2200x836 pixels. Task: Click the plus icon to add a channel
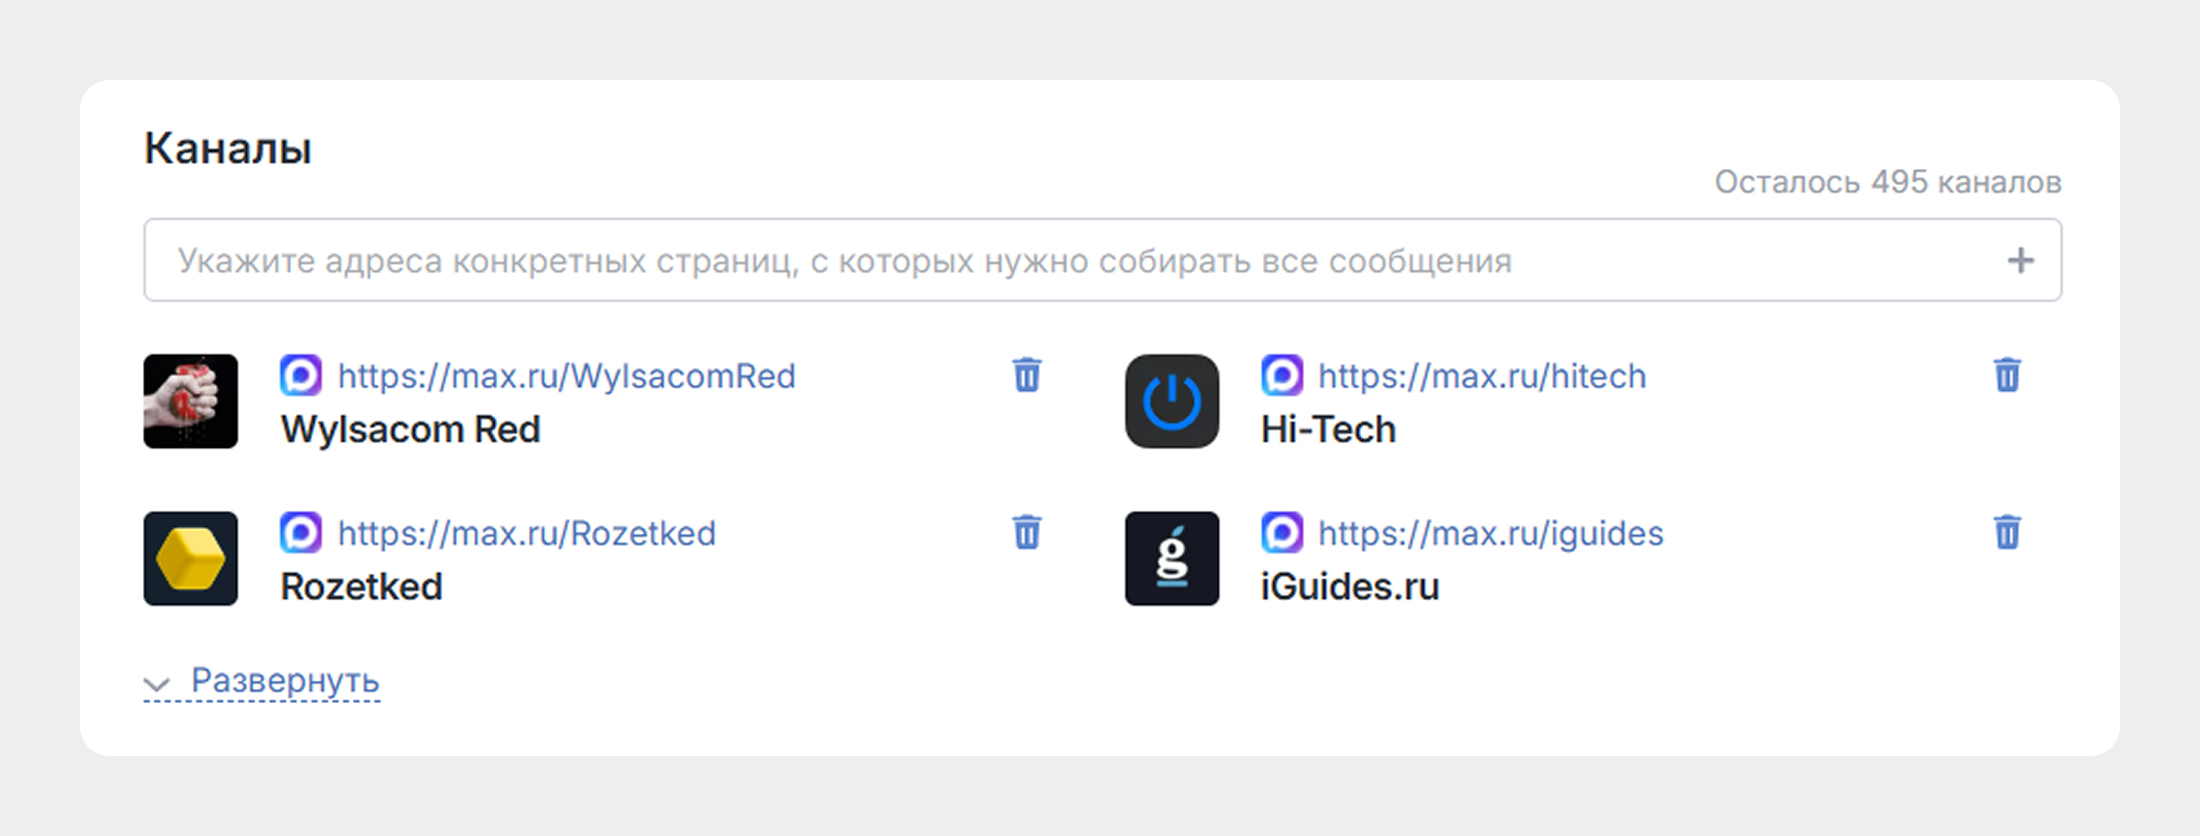tap(2020, 259)
